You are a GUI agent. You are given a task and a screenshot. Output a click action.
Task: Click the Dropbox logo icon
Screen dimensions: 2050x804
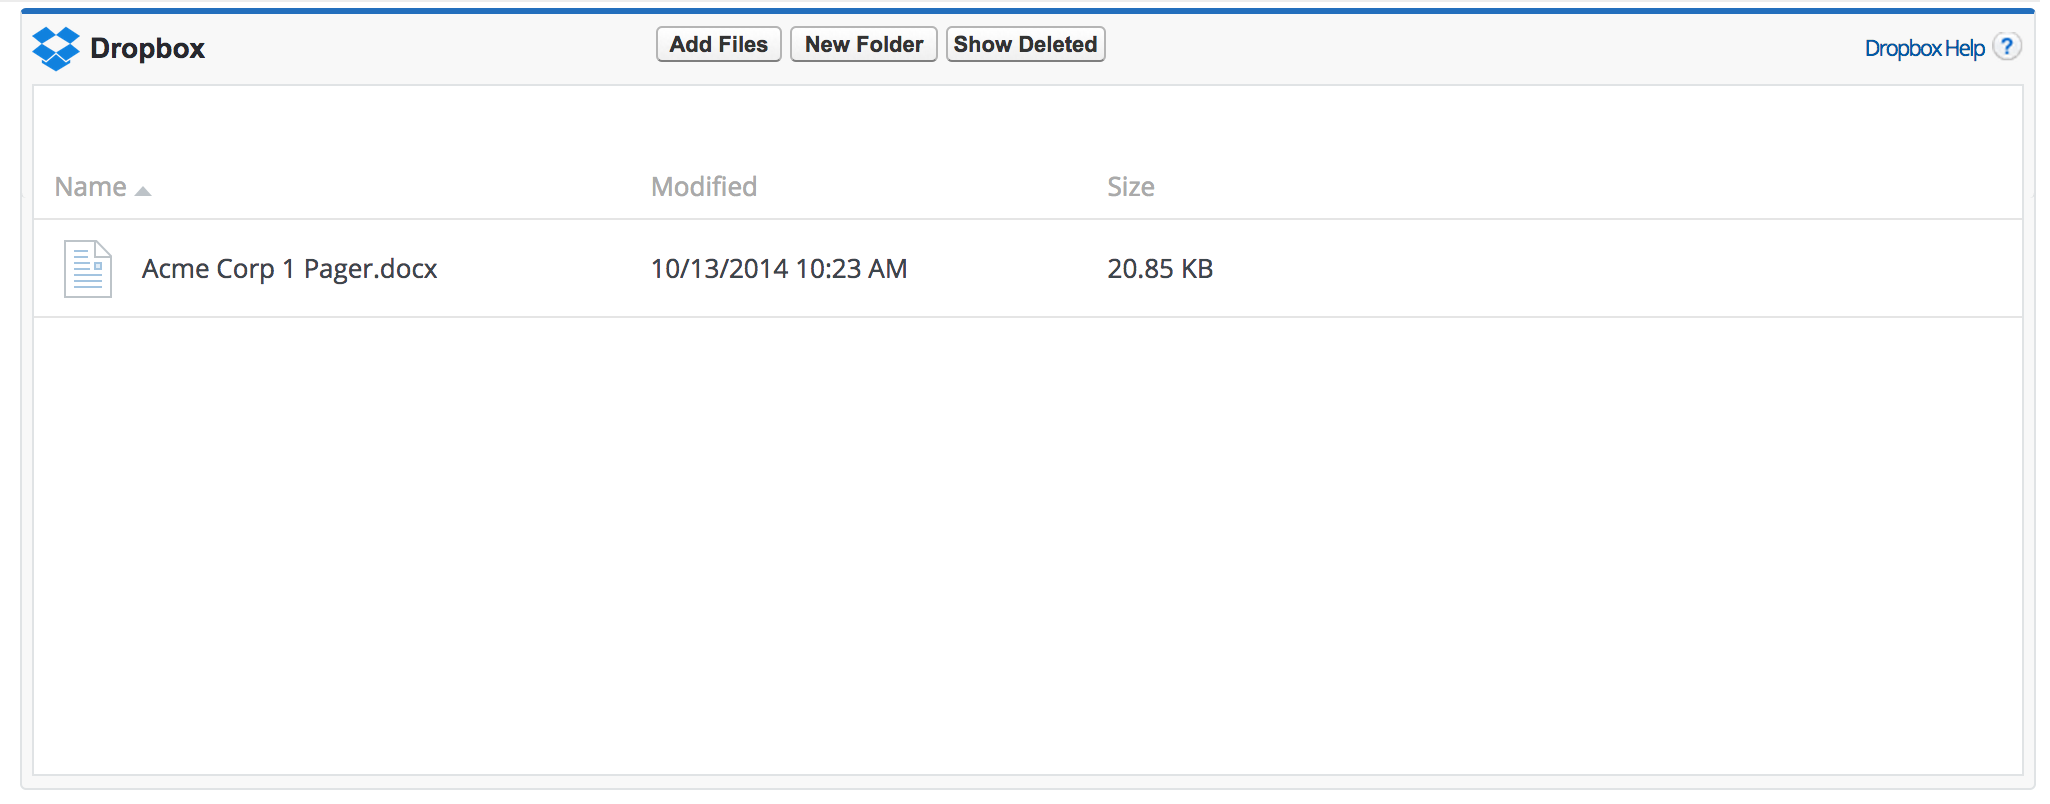56,48
